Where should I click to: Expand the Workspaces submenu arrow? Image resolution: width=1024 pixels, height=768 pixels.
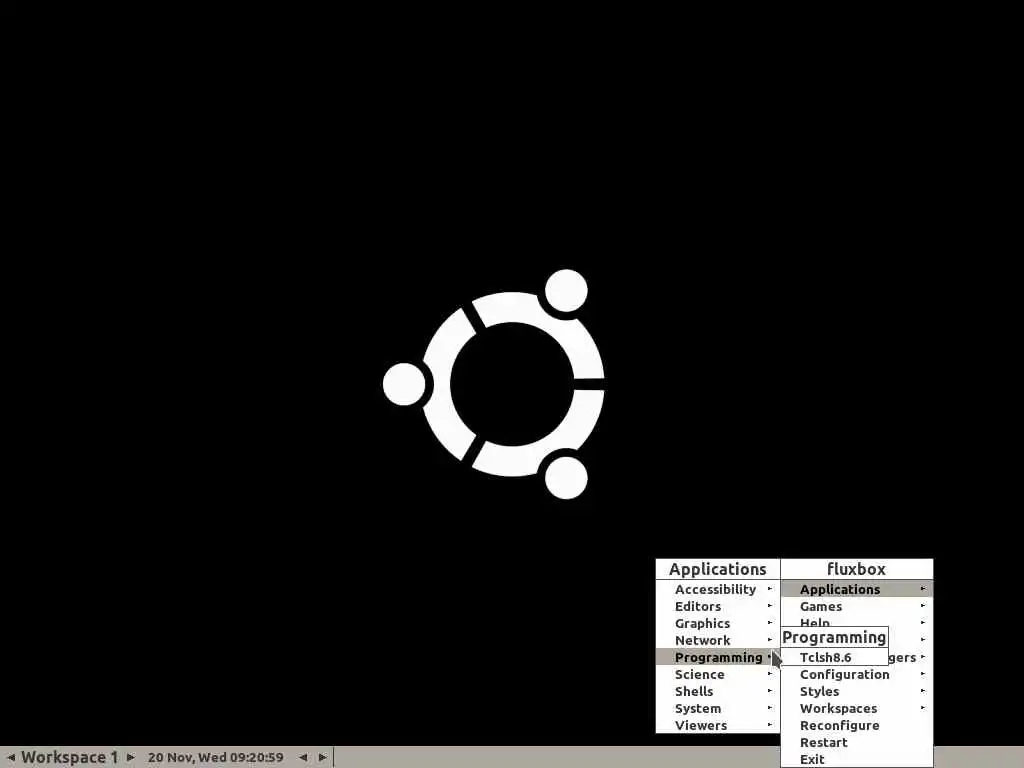[923, 707]
